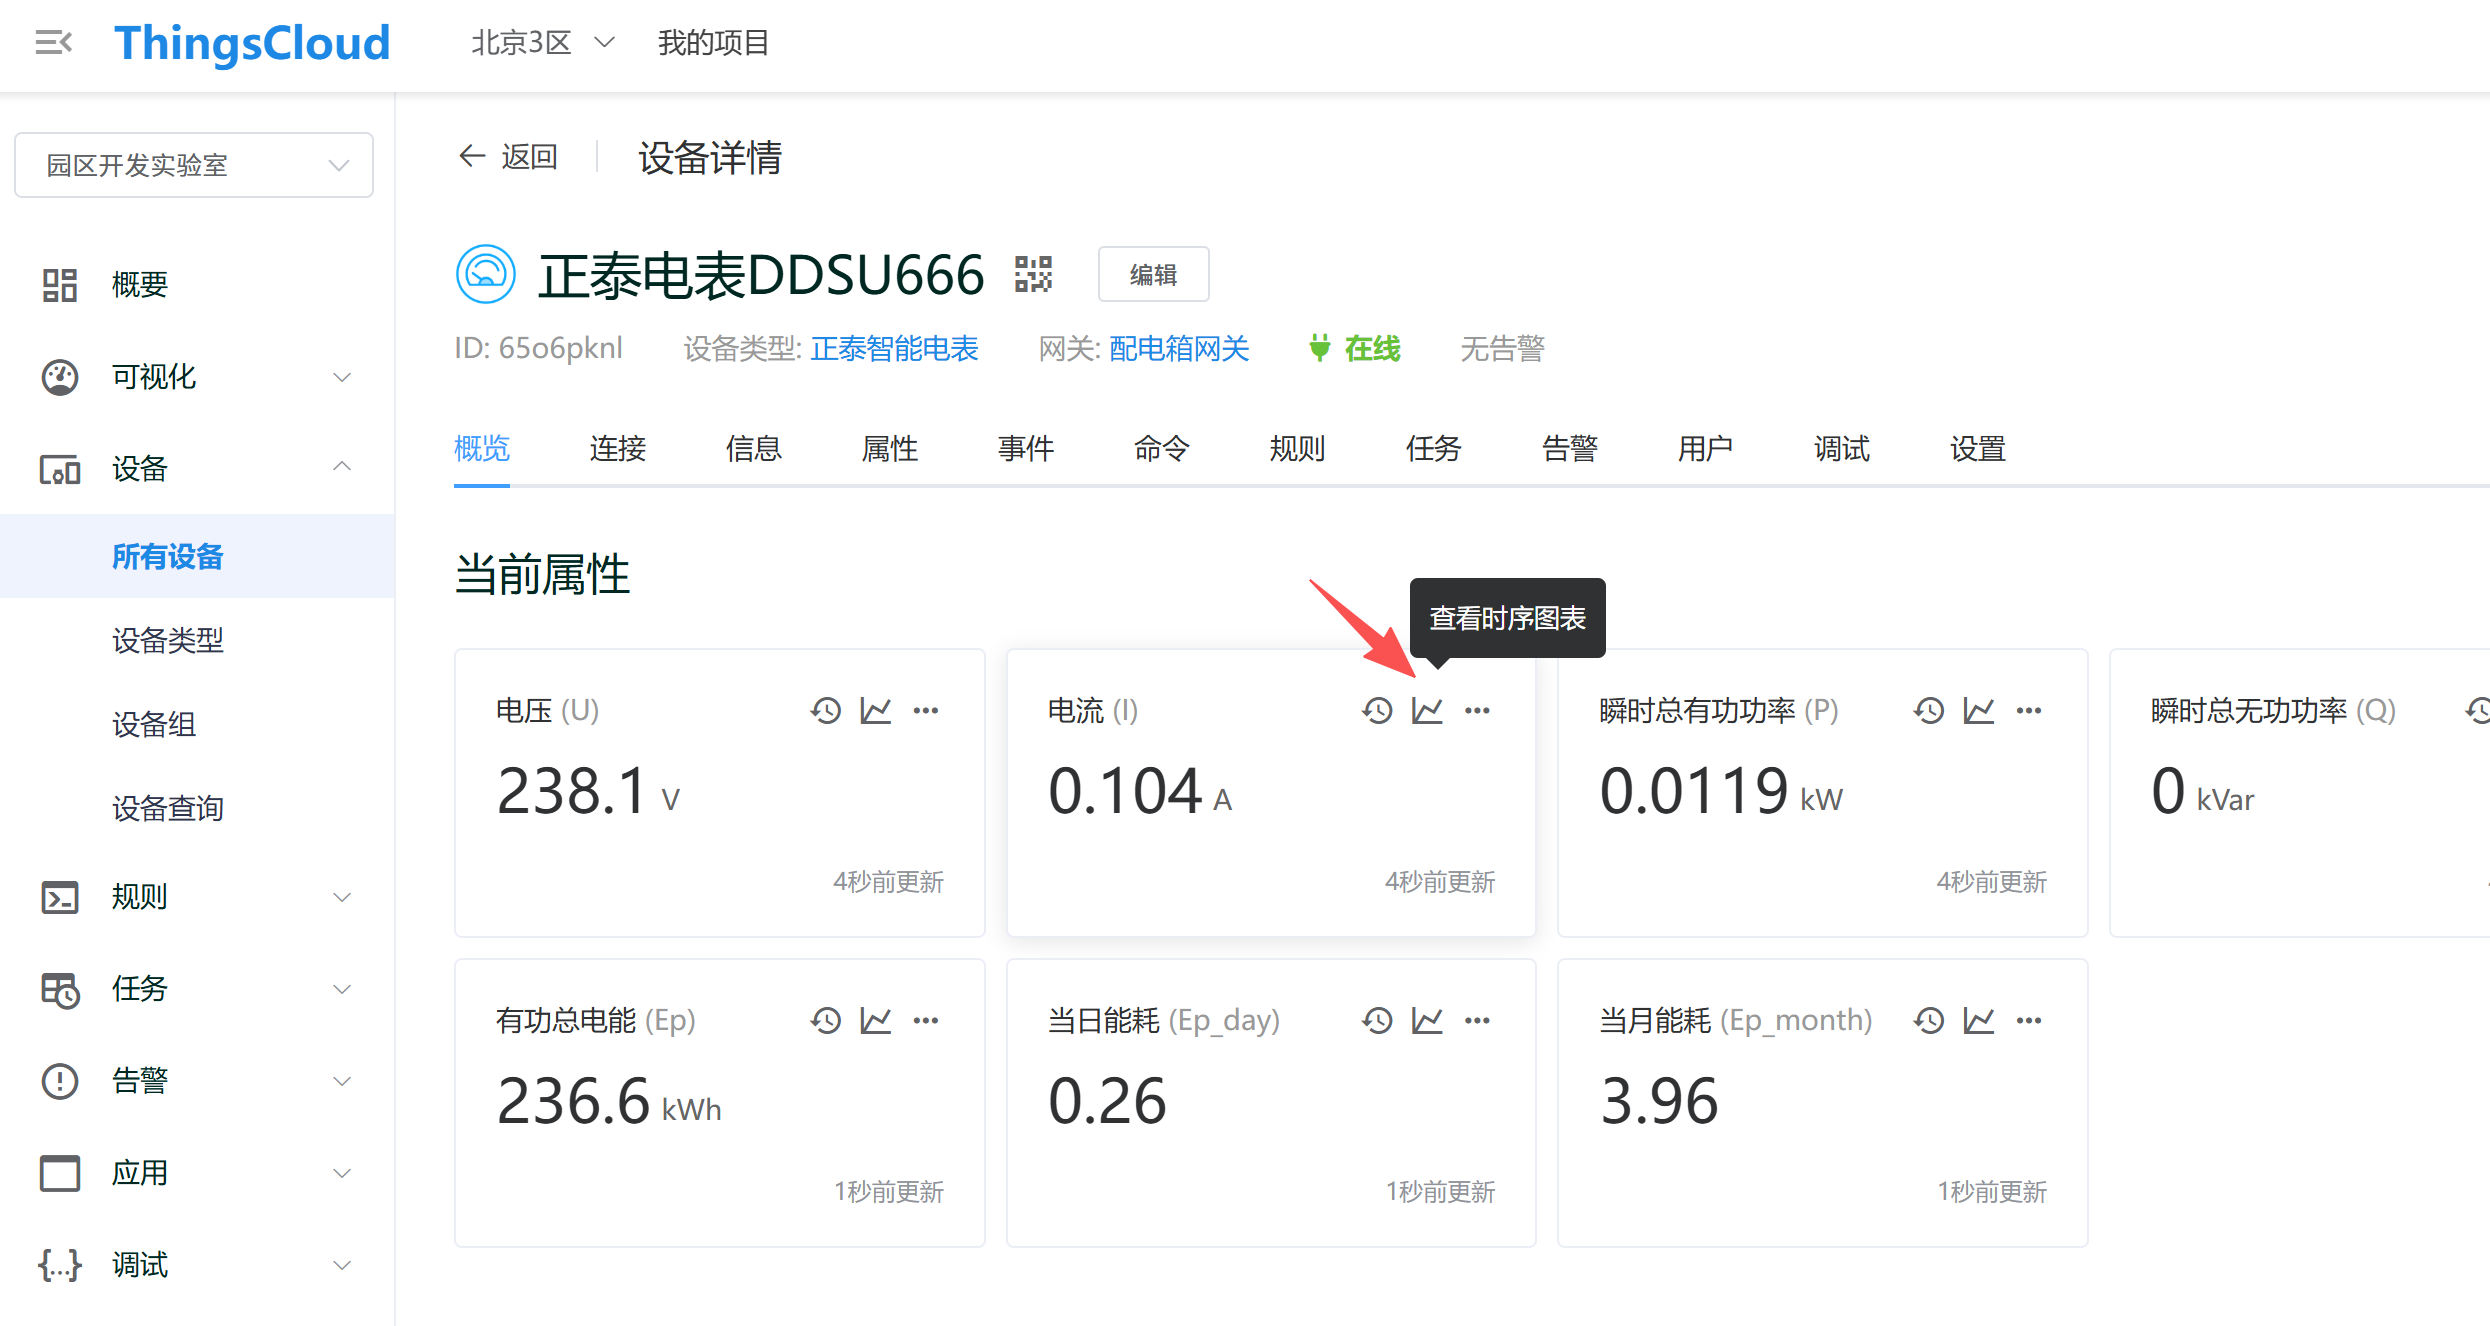
Task: Open the 正泰智能电表 device type link
Action: (894, 349)
